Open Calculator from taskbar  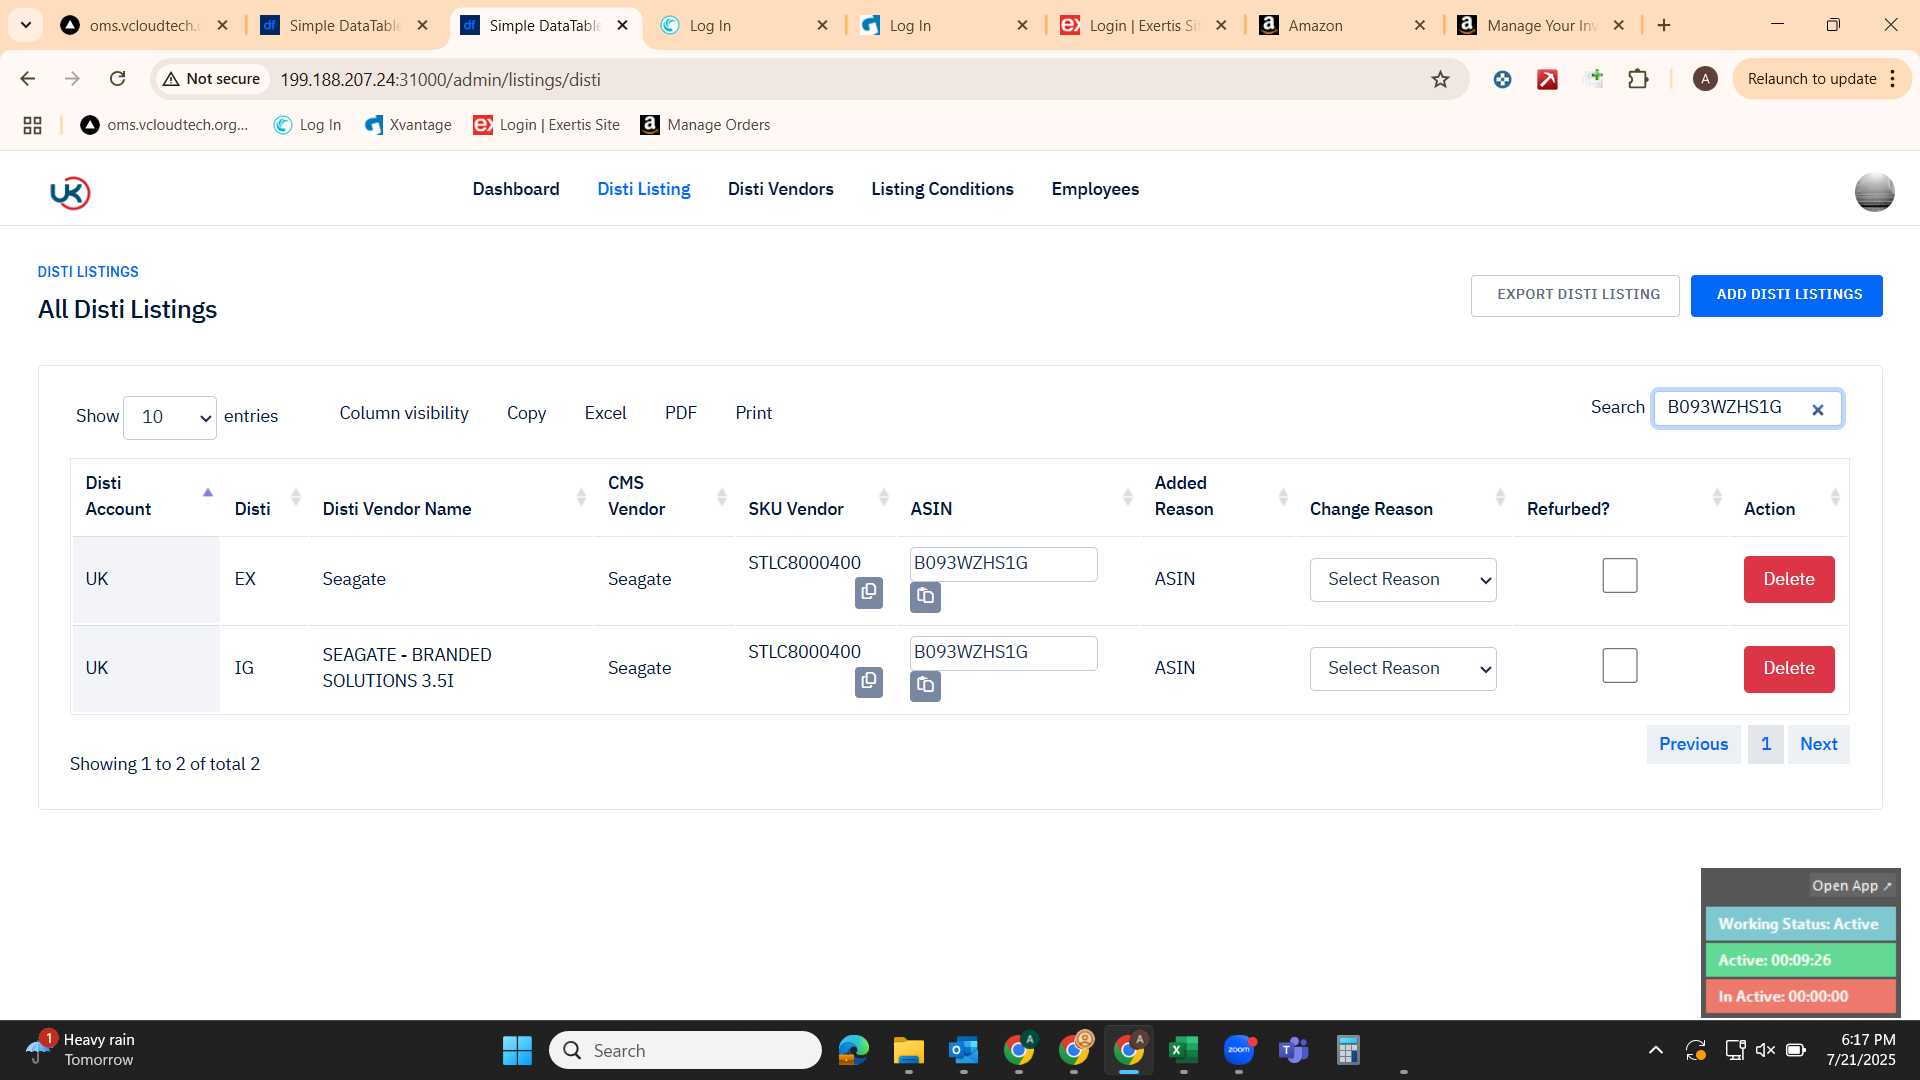pos(1348,1050)
